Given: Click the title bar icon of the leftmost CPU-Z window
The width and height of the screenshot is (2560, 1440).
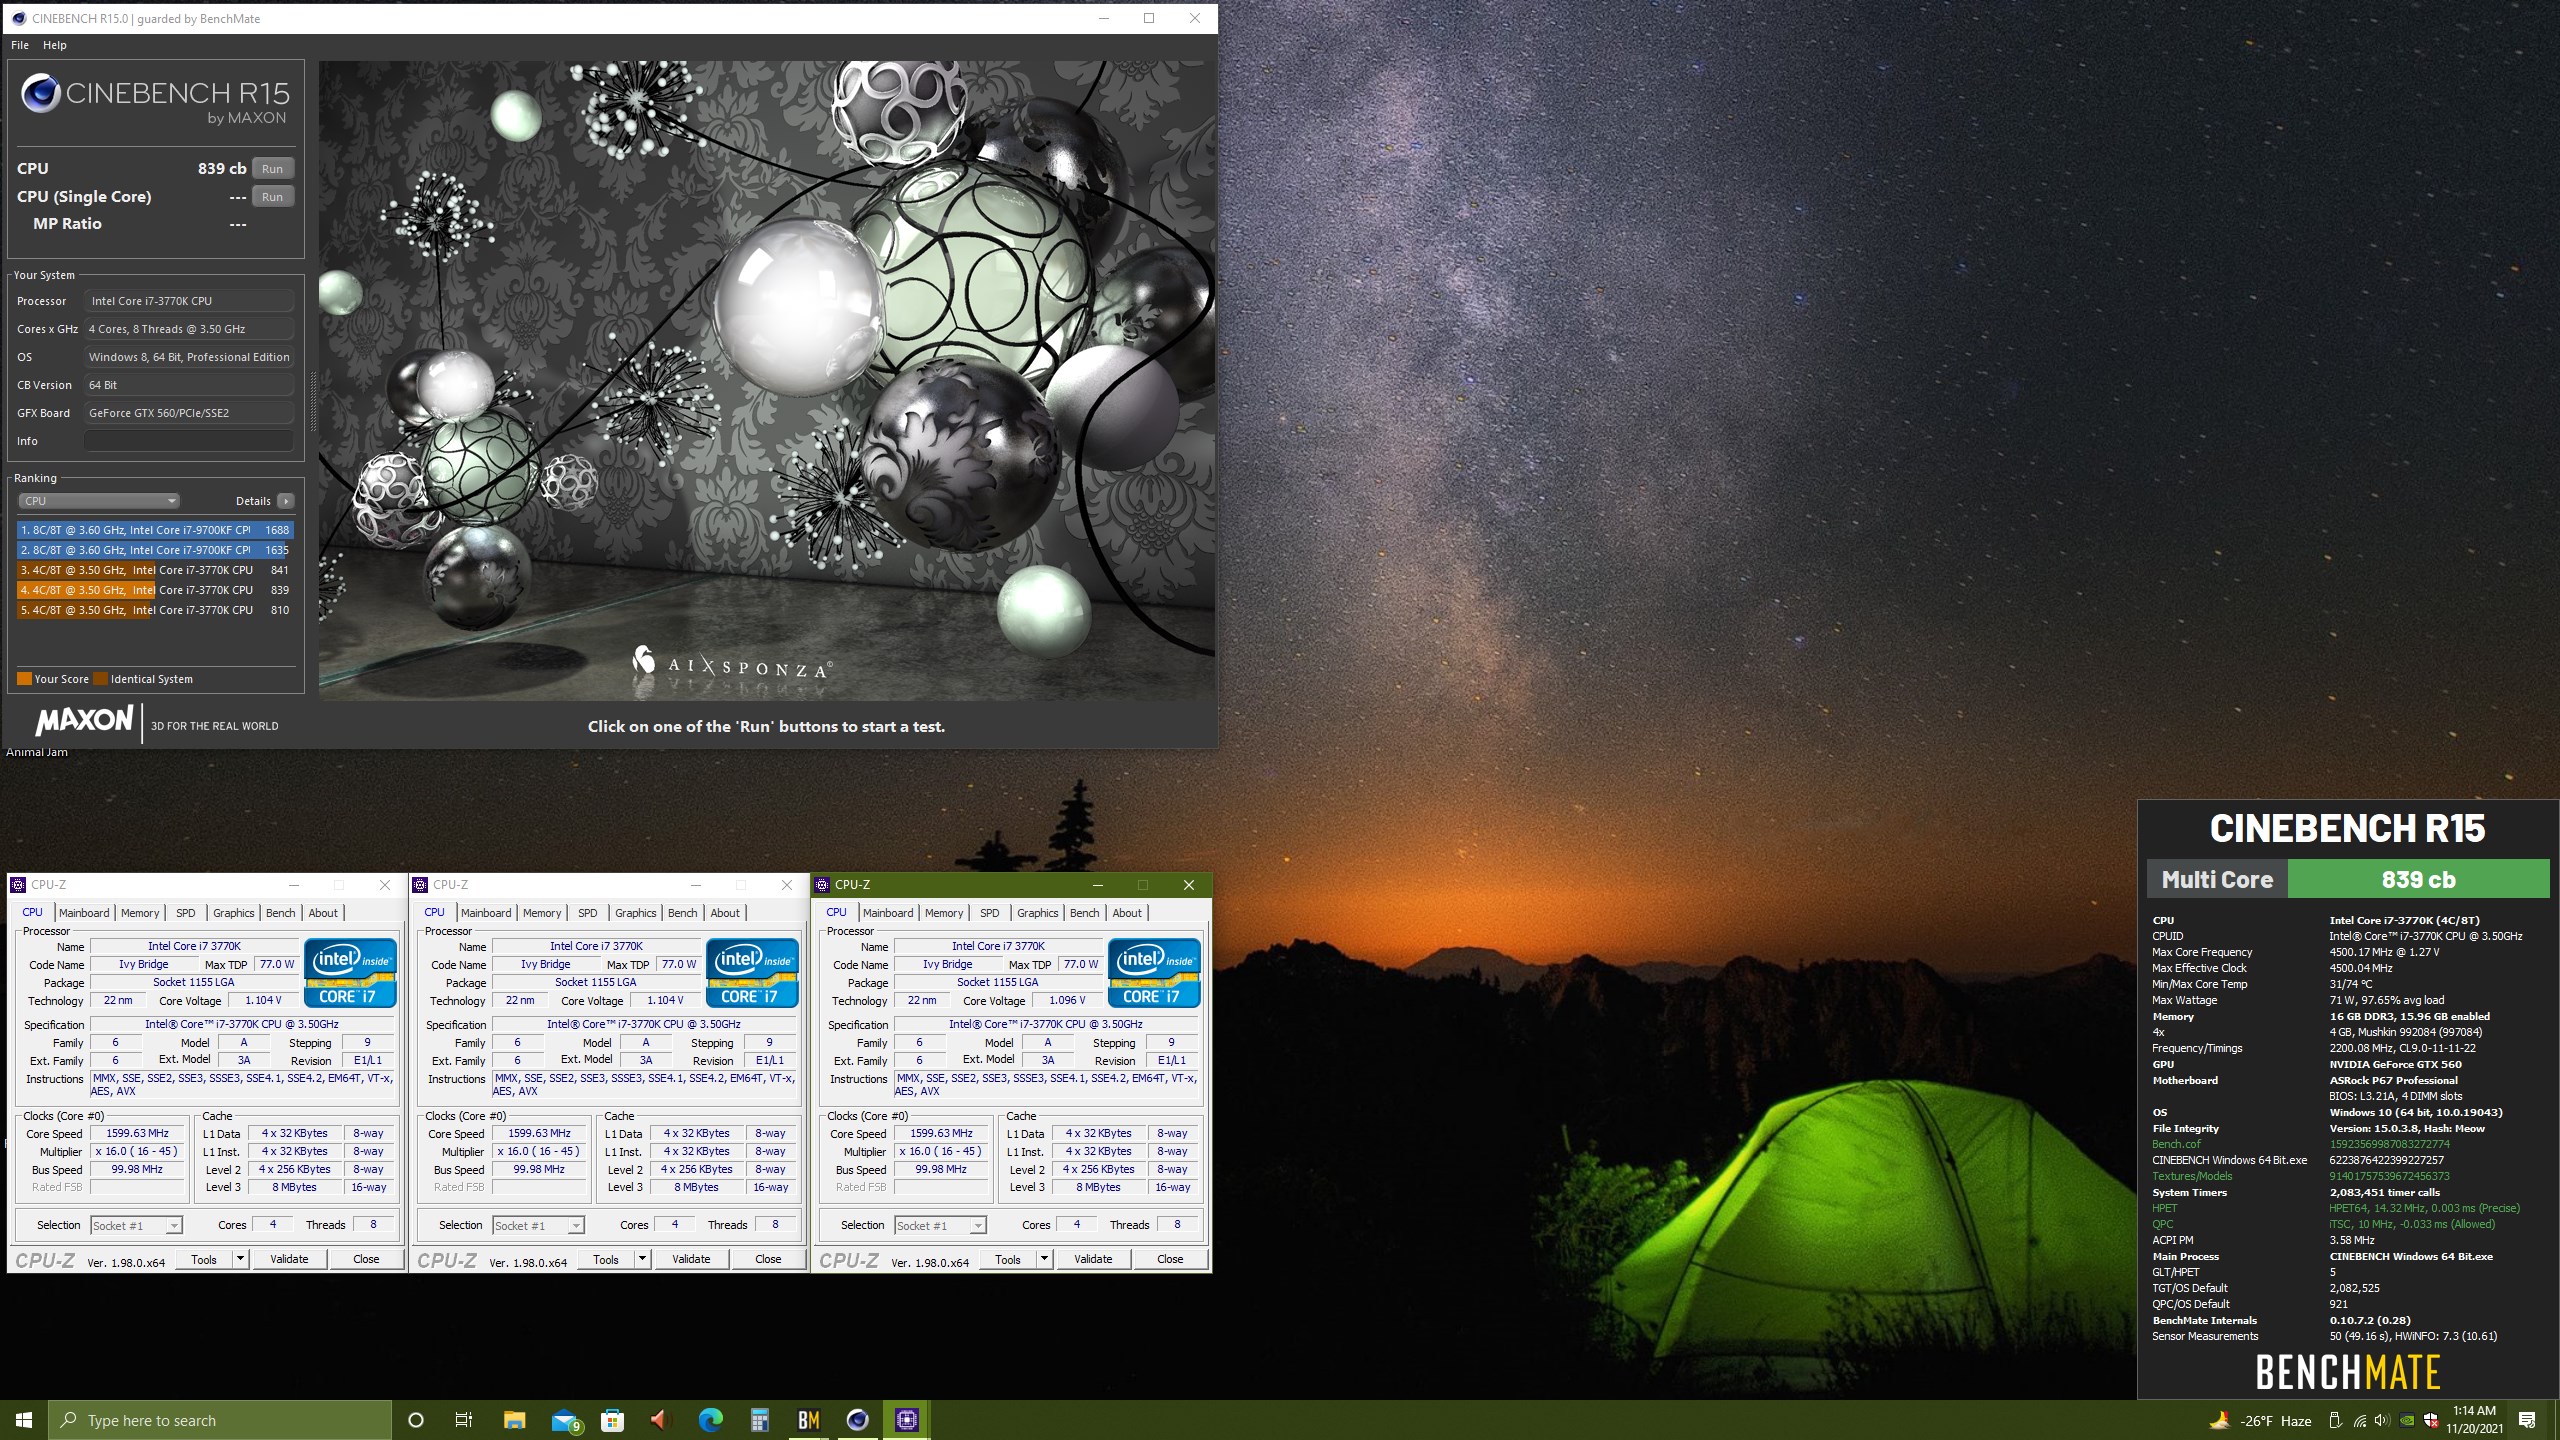Looking at the screenshot, I should click(x=18, y=885).
